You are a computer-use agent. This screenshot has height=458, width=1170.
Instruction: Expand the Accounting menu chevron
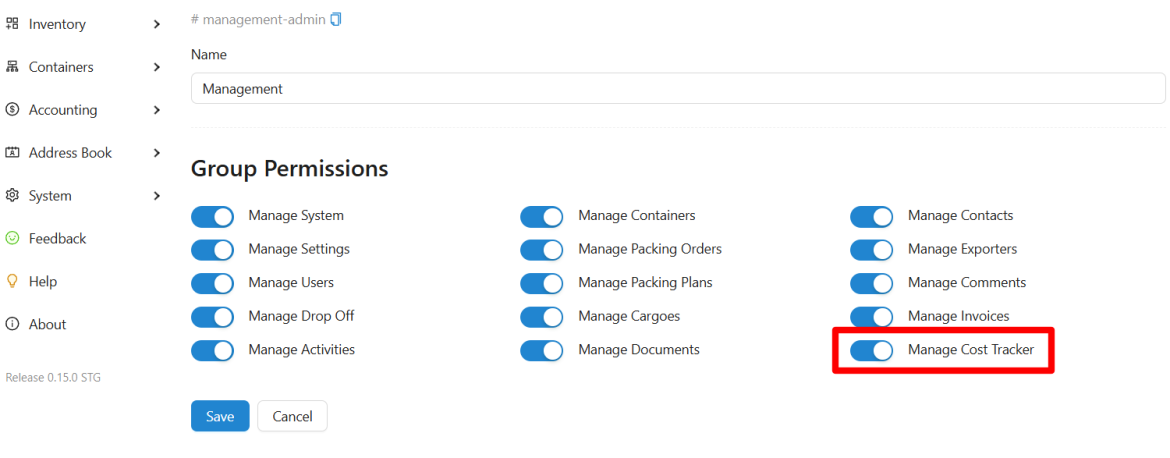[157, 110]
